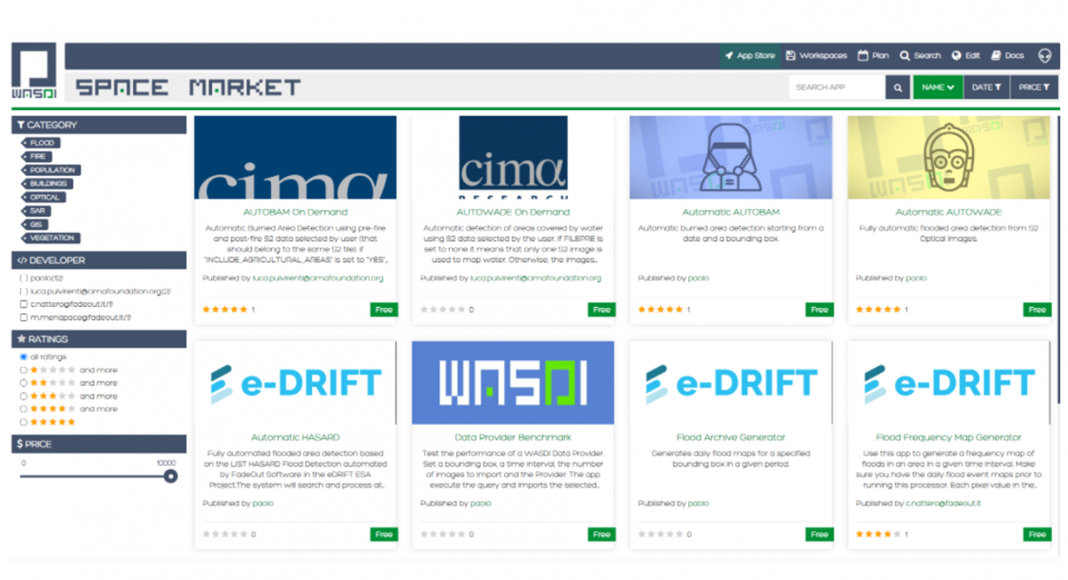
Task: Open the Plan calendar page
Action: click(x=873, y=56)
